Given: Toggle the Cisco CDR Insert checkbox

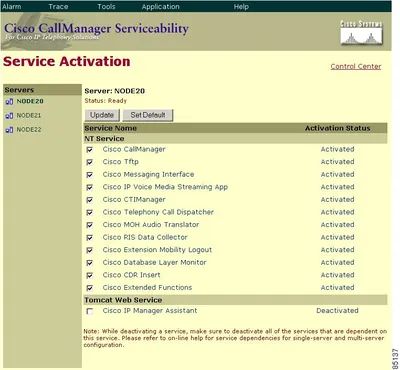Looking at the screenshot, I should click(90, 275).
